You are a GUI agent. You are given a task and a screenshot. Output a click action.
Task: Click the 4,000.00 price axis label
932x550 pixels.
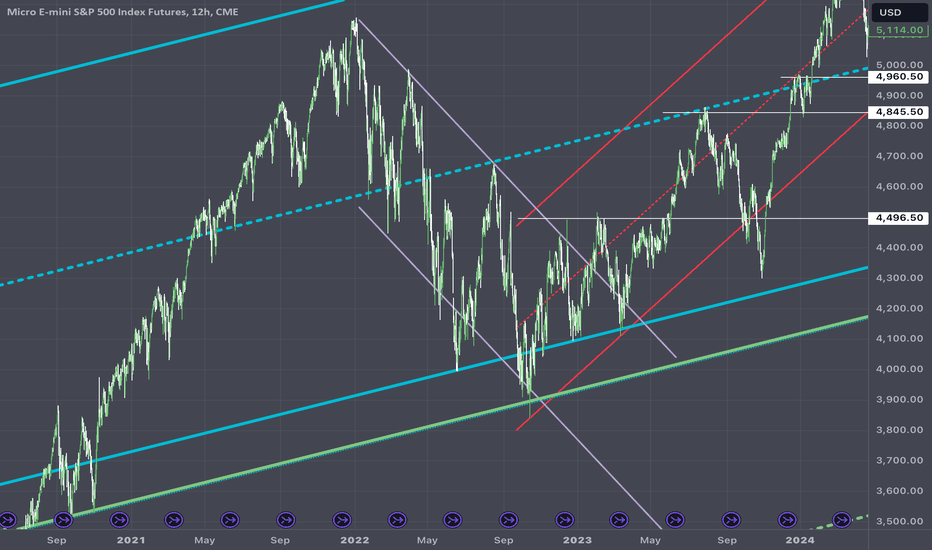pos(899,369)
